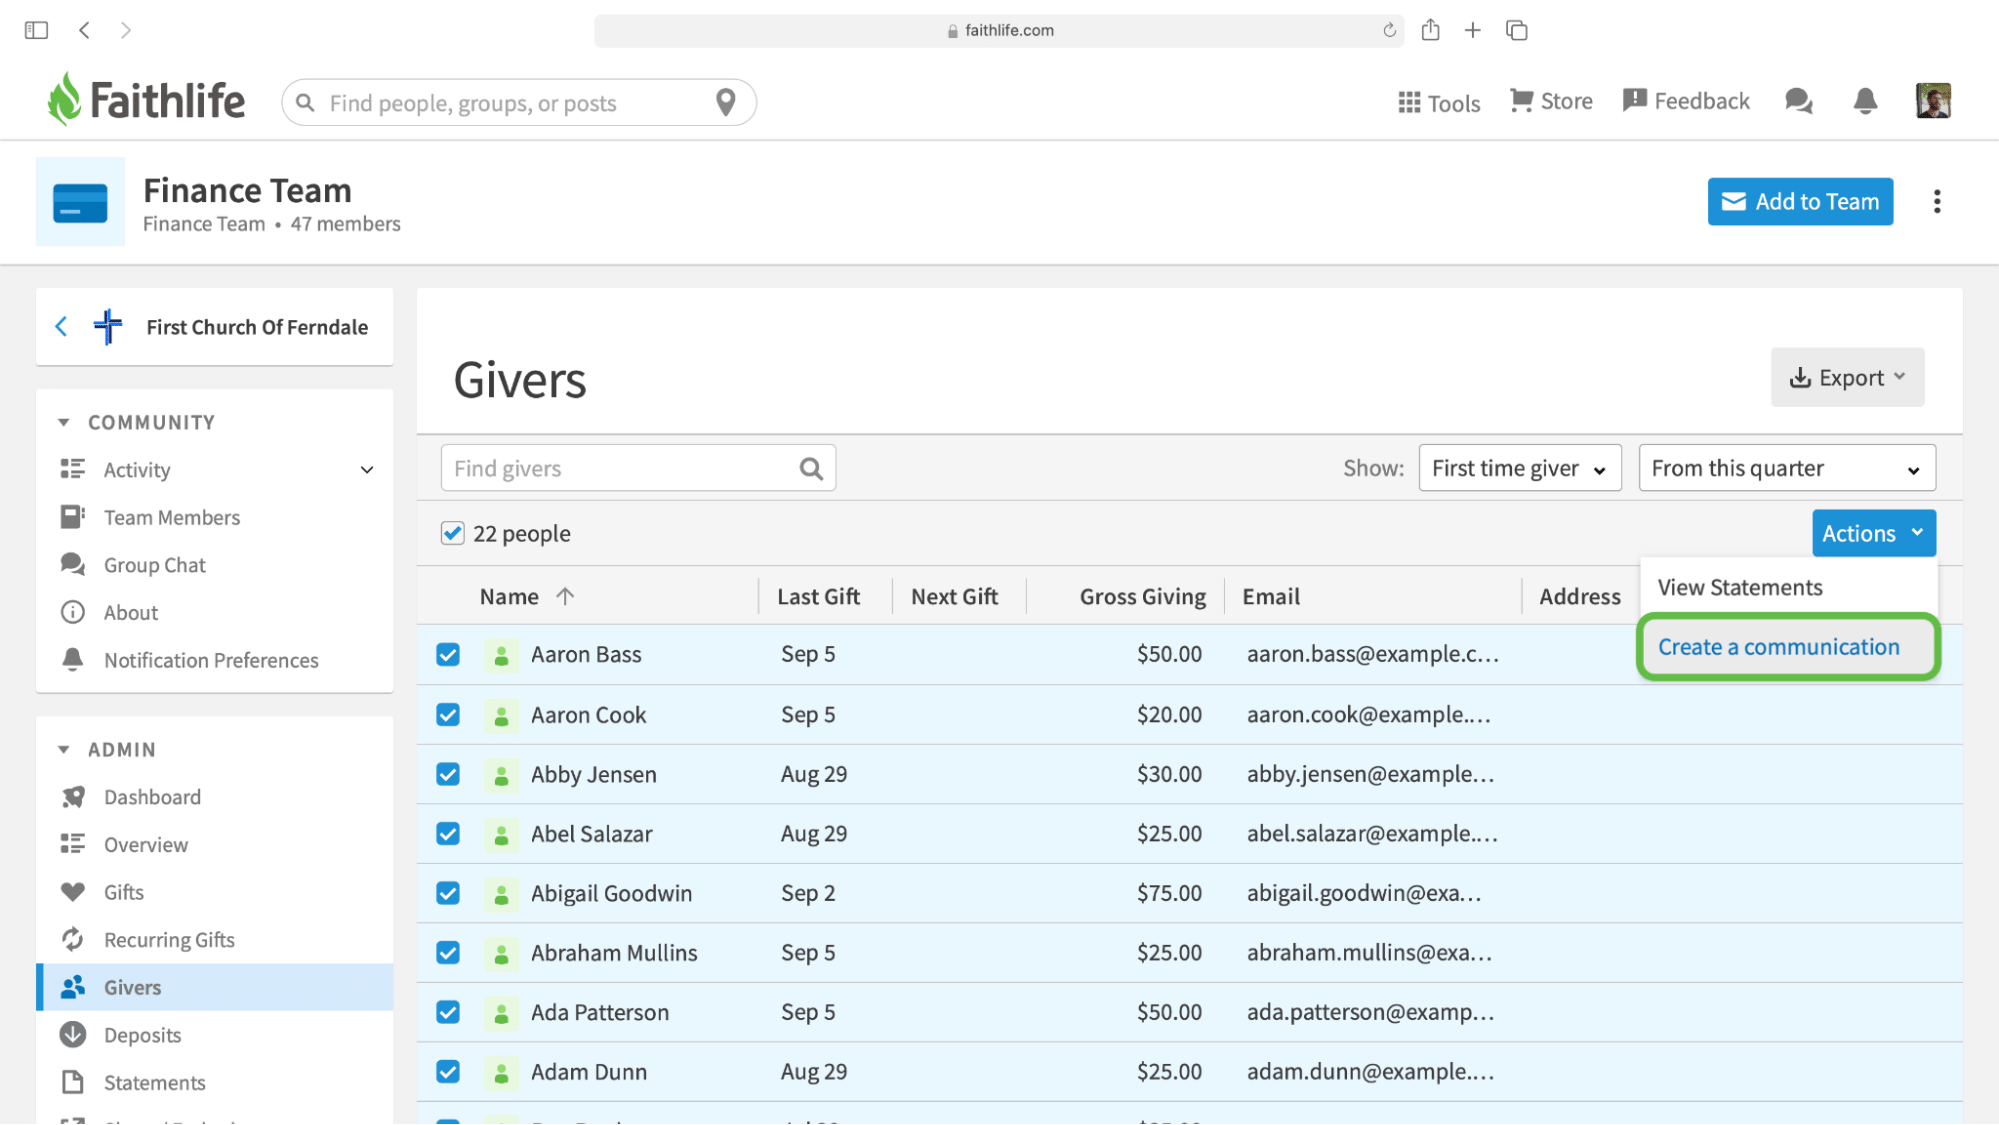Open Safari share menu

pyautogui.click(x=1430, y=30)
